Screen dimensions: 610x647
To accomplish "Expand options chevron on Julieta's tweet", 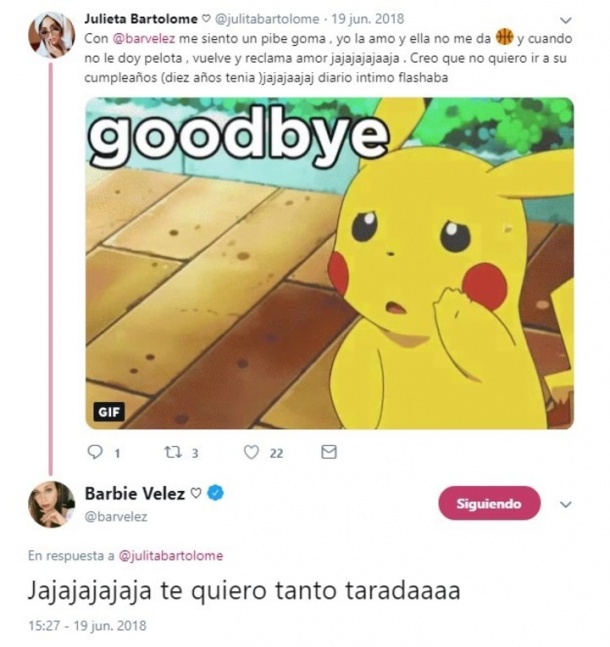I will click(x=566, y=20).
